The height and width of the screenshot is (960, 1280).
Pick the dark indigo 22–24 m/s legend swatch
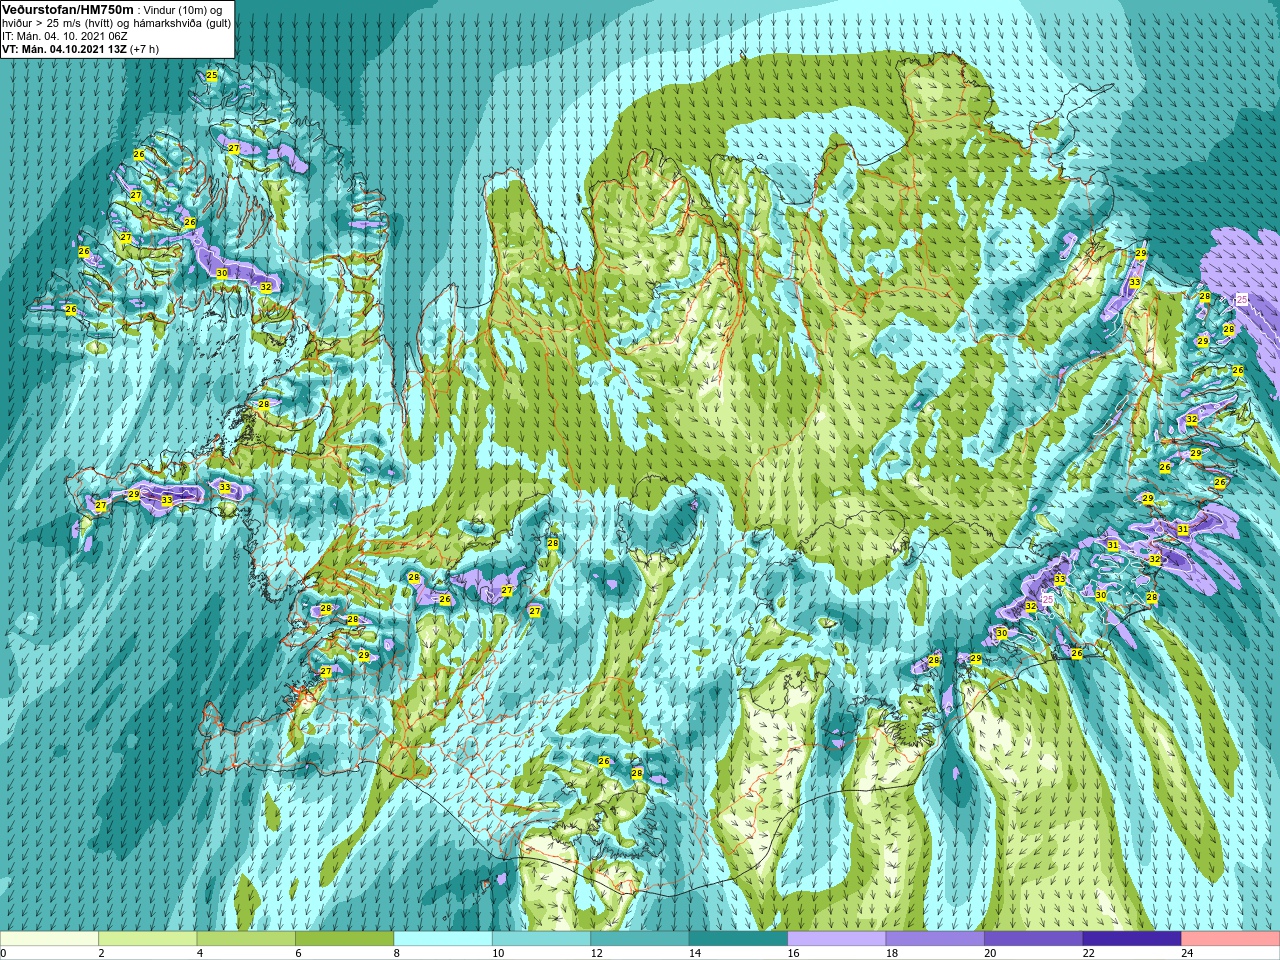[1132, 939]
